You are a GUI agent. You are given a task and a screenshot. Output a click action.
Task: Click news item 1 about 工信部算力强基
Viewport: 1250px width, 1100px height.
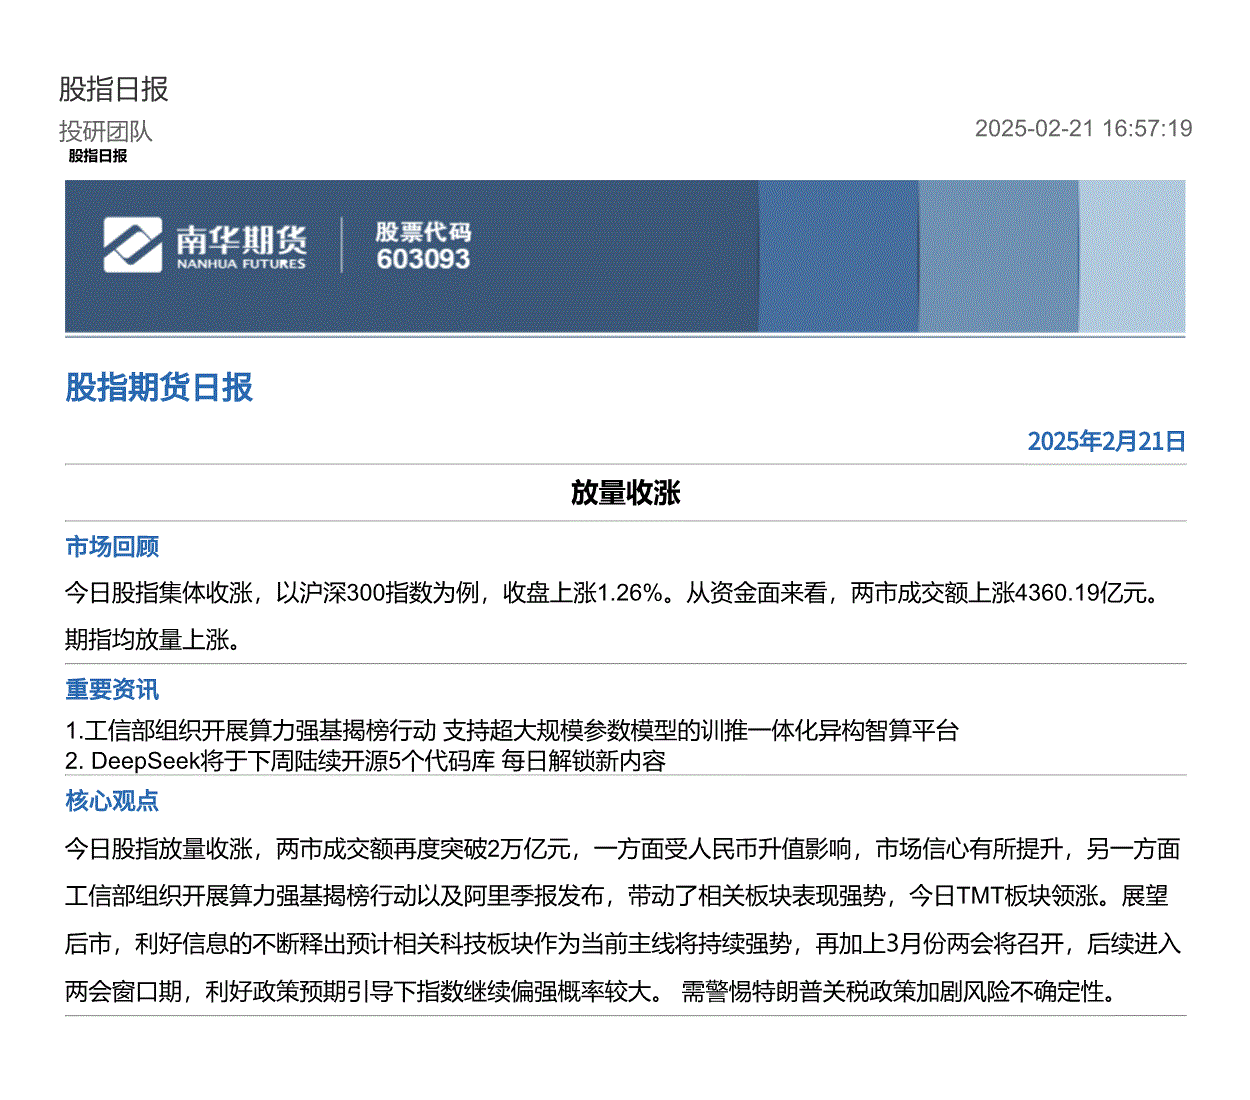point(512,731)
